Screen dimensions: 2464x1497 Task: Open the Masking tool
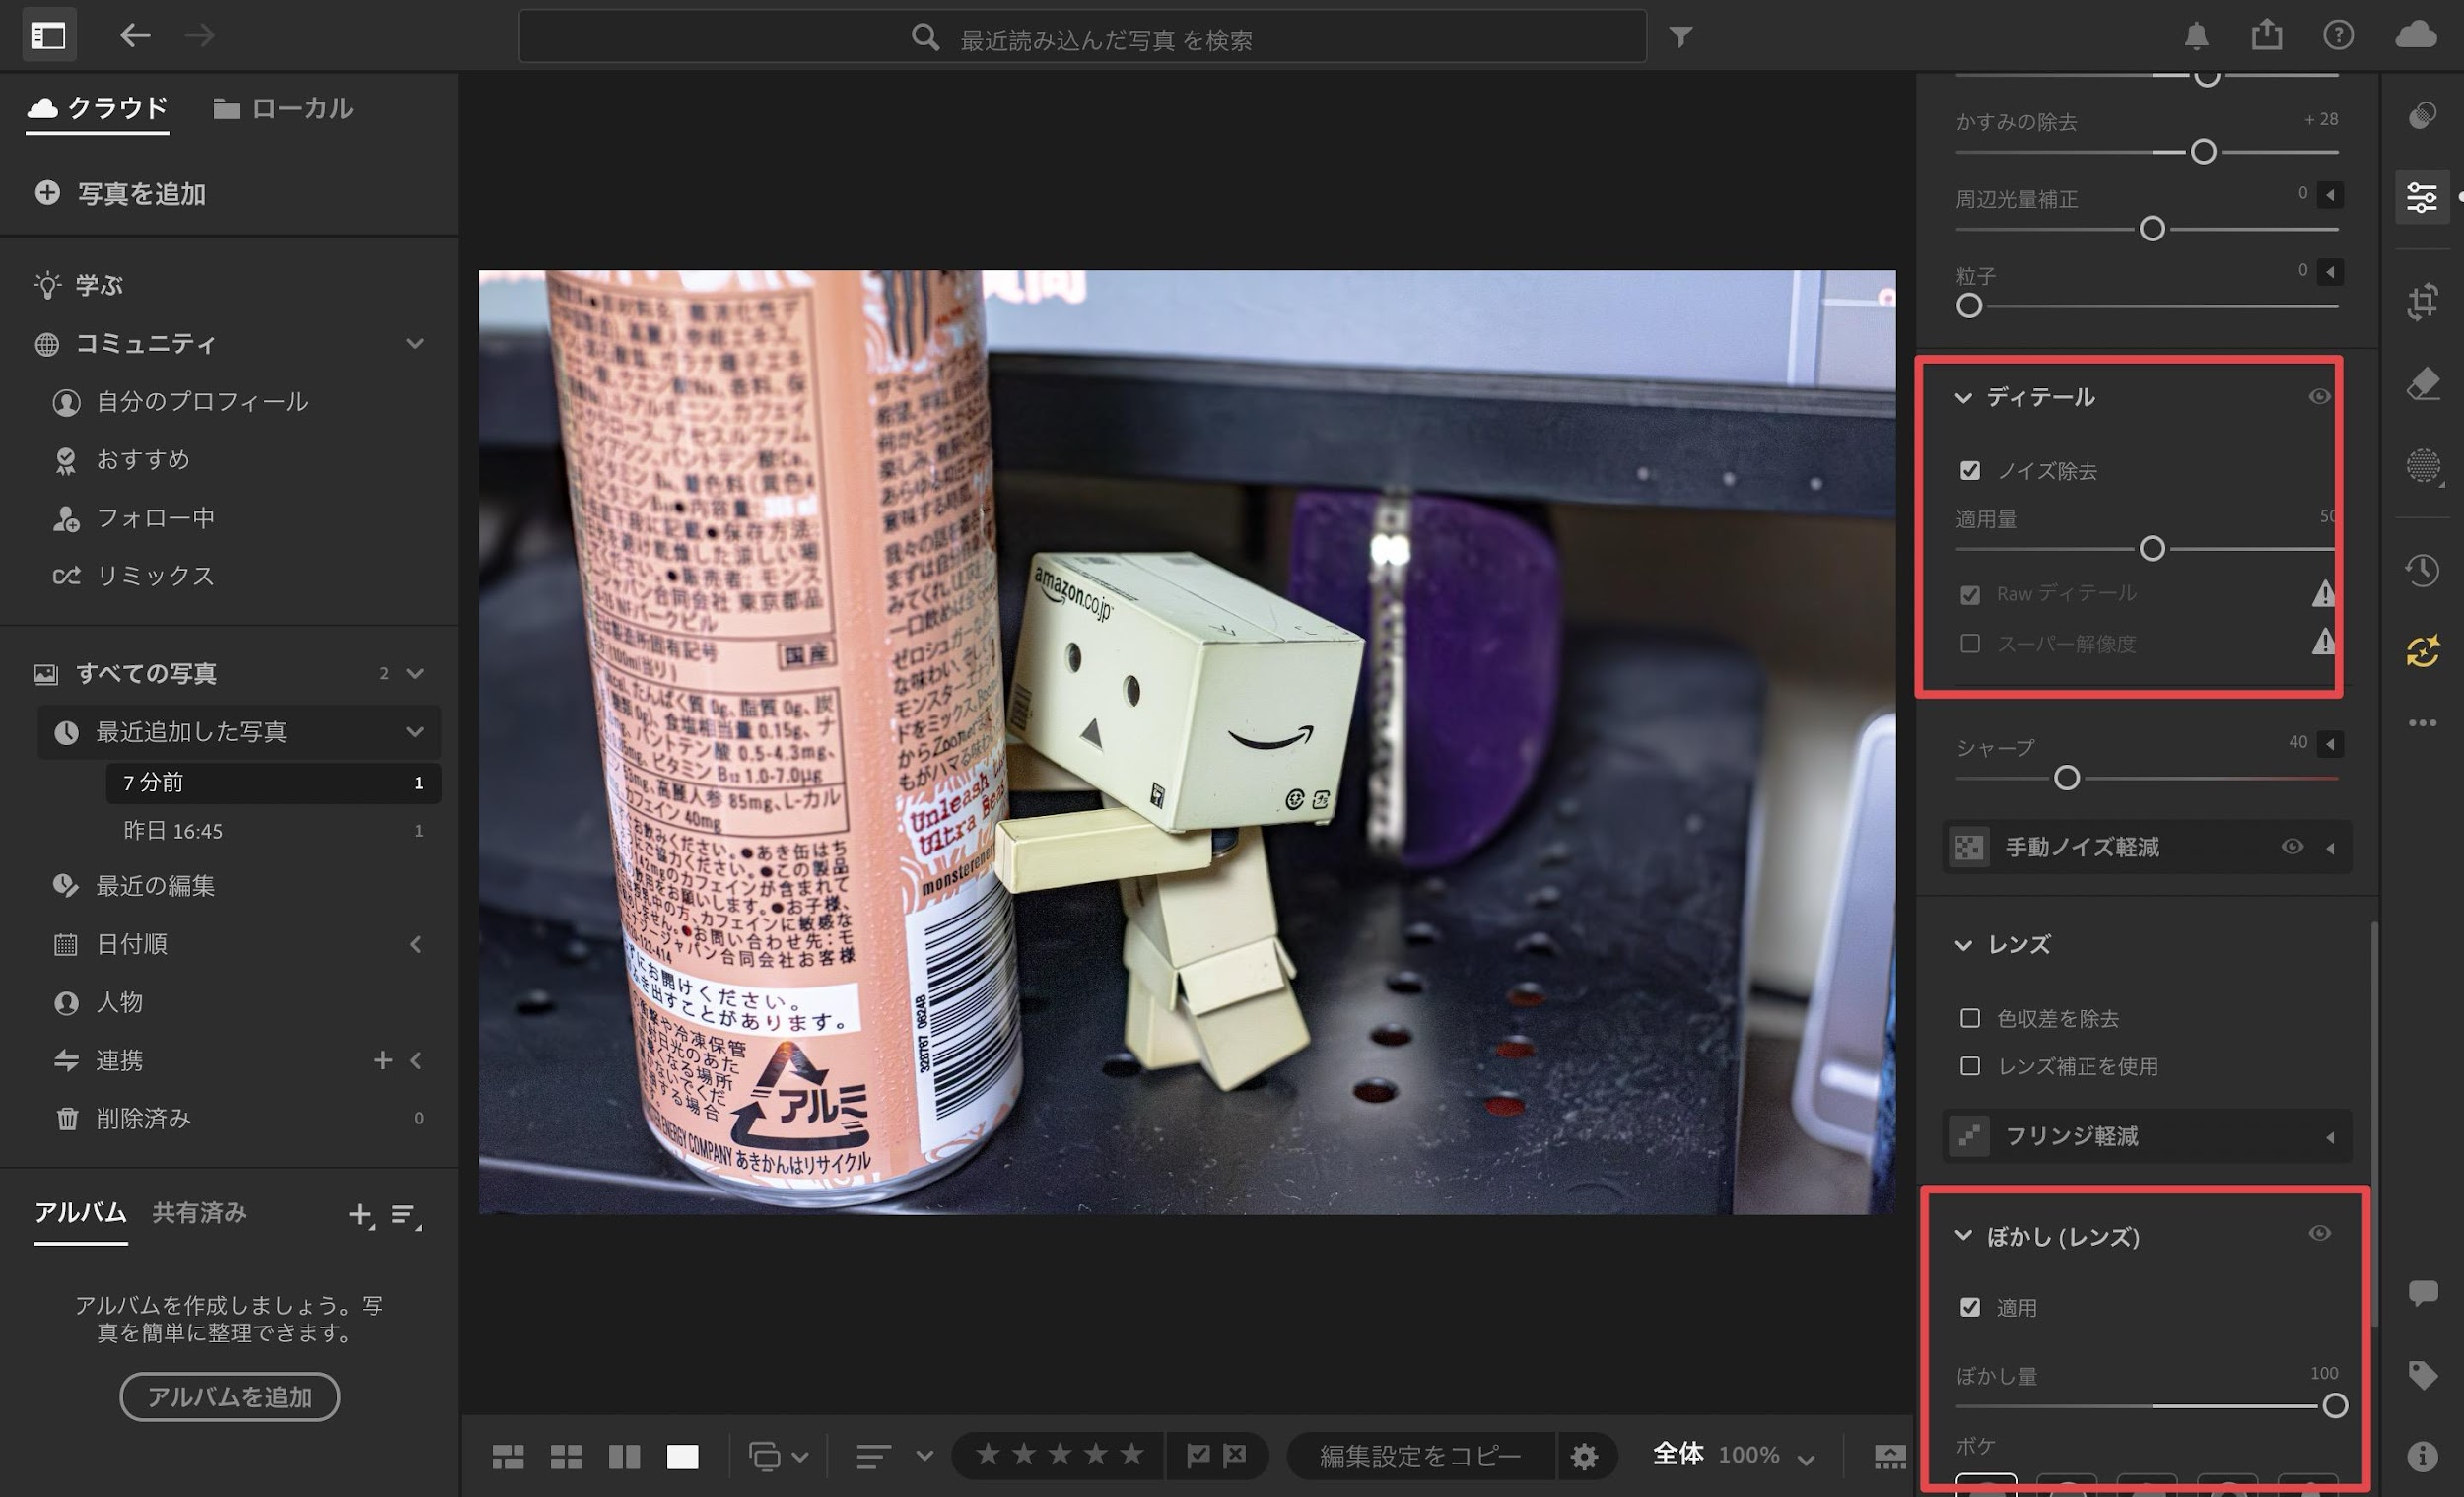2422,465
